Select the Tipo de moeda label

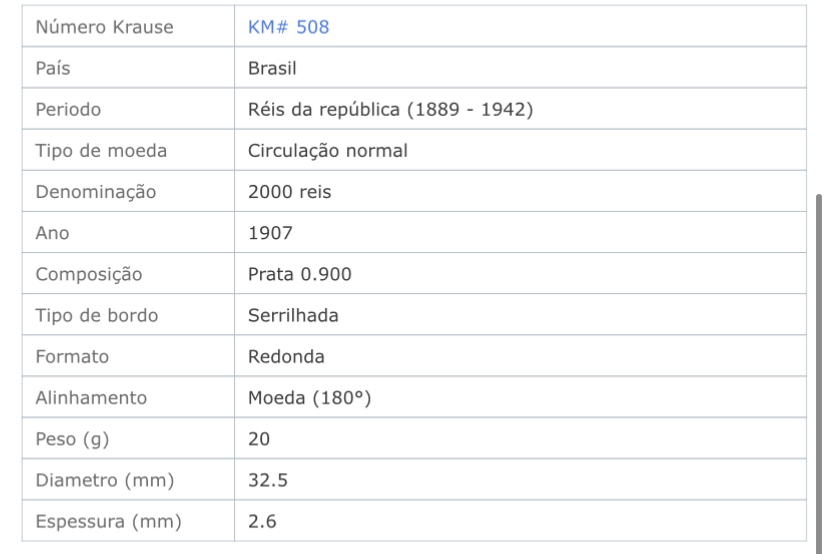click(x=101, y=151)
